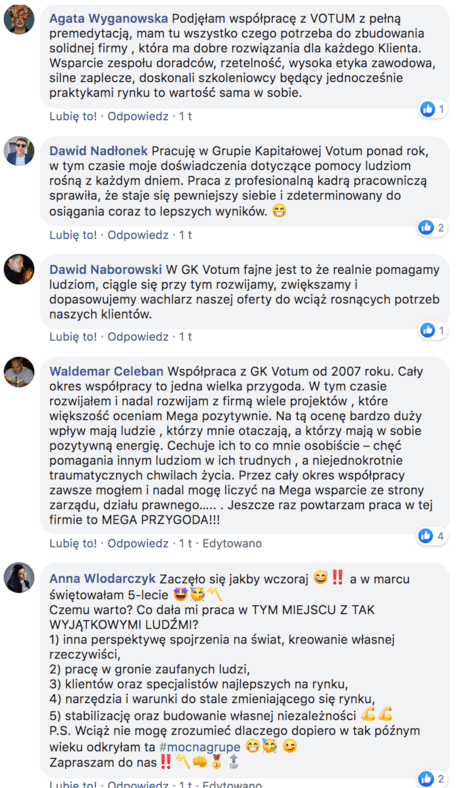Image resolution: width=460 pixels, height=788 pixels.
Task: Open Agata Wyganowska's profile picture
Action: (x=19, y=19)
